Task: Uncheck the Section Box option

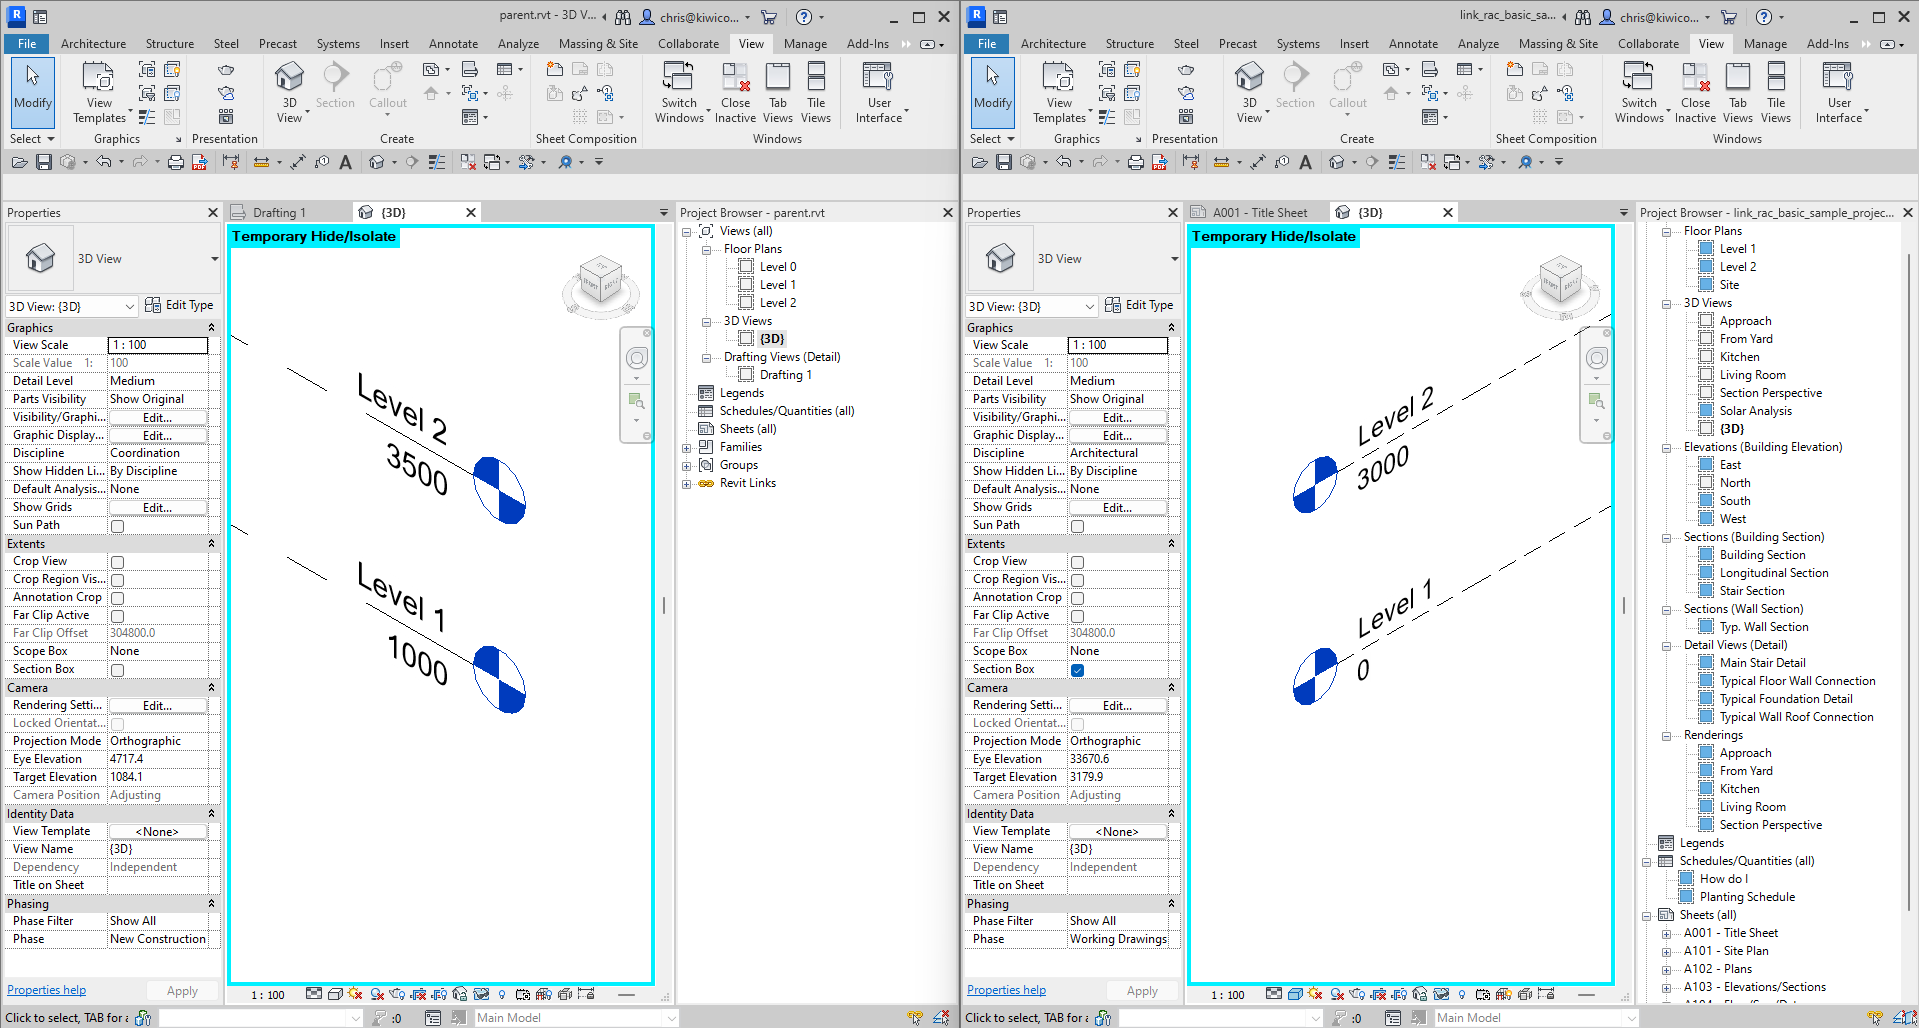Action: point(1077,670)
